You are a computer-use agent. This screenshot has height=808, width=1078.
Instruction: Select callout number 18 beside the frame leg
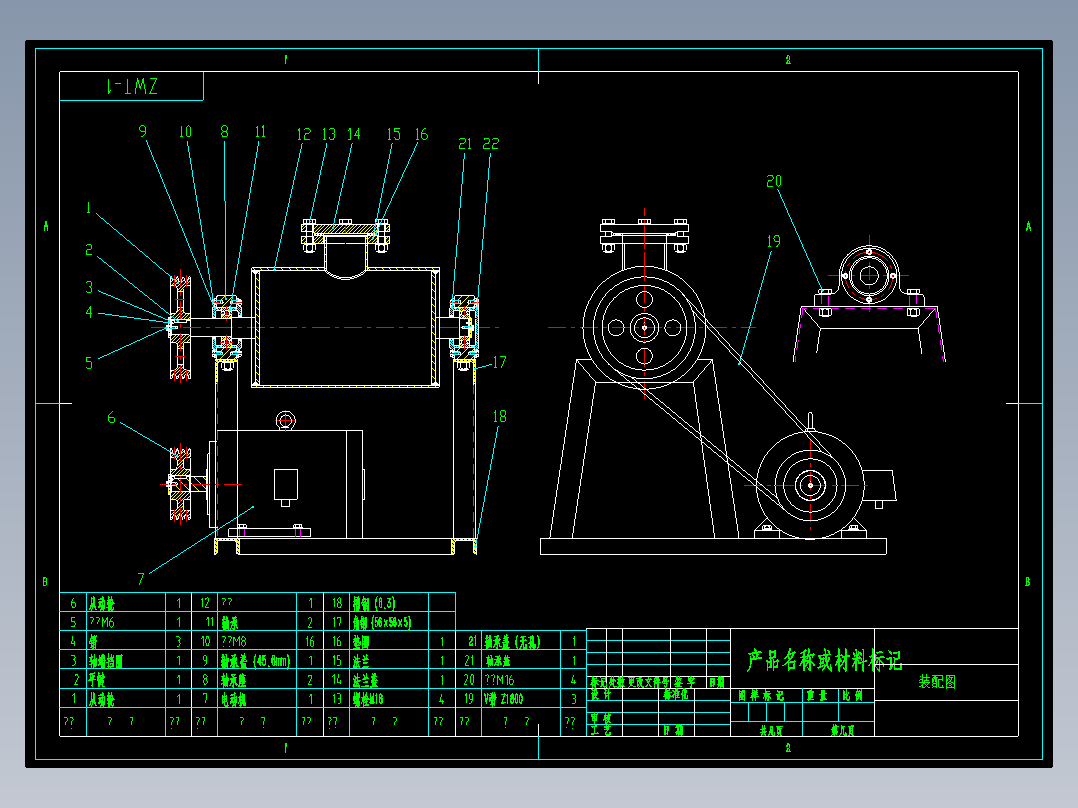pyautogui.click(x=499, y=416)
